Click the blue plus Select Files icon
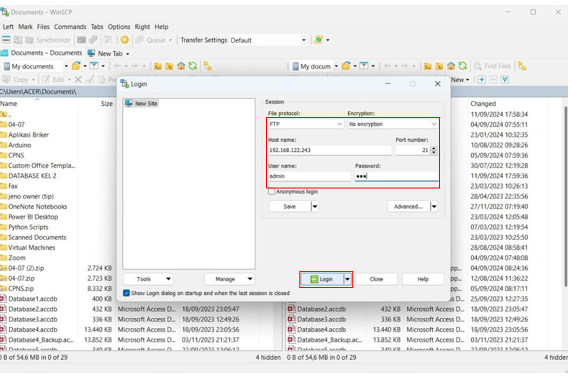This screenshot has height=382, width=572. click(482, 79)
